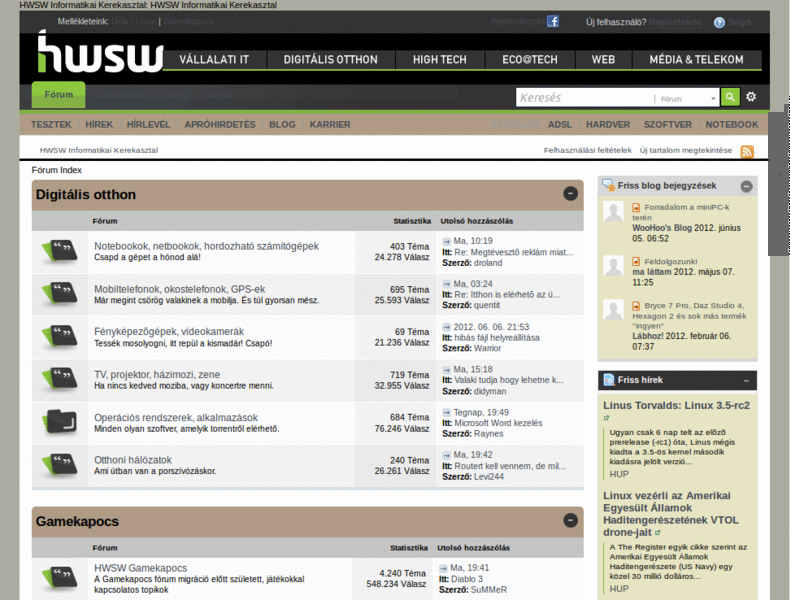Open the HÍRLEVÉL section
Screen dimensions: 800x600
point(148,124)
